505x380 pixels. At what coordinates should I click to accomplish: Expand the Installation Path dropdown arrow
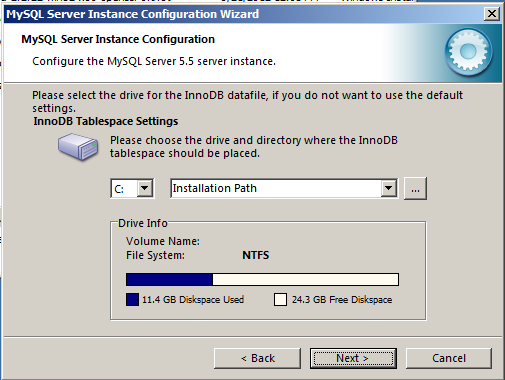[x=388, y=188]
